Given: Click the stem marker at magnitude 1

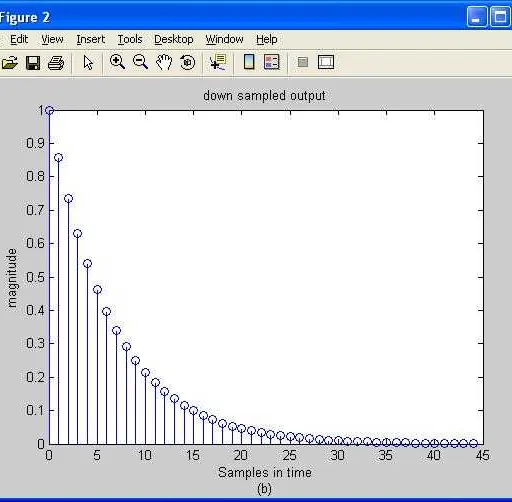Looking at the screenshot, I should 49,110.
